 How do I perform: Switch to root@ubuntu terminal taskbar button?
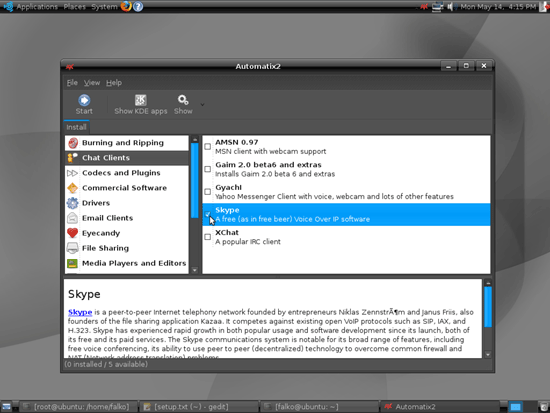coord(78,407)
